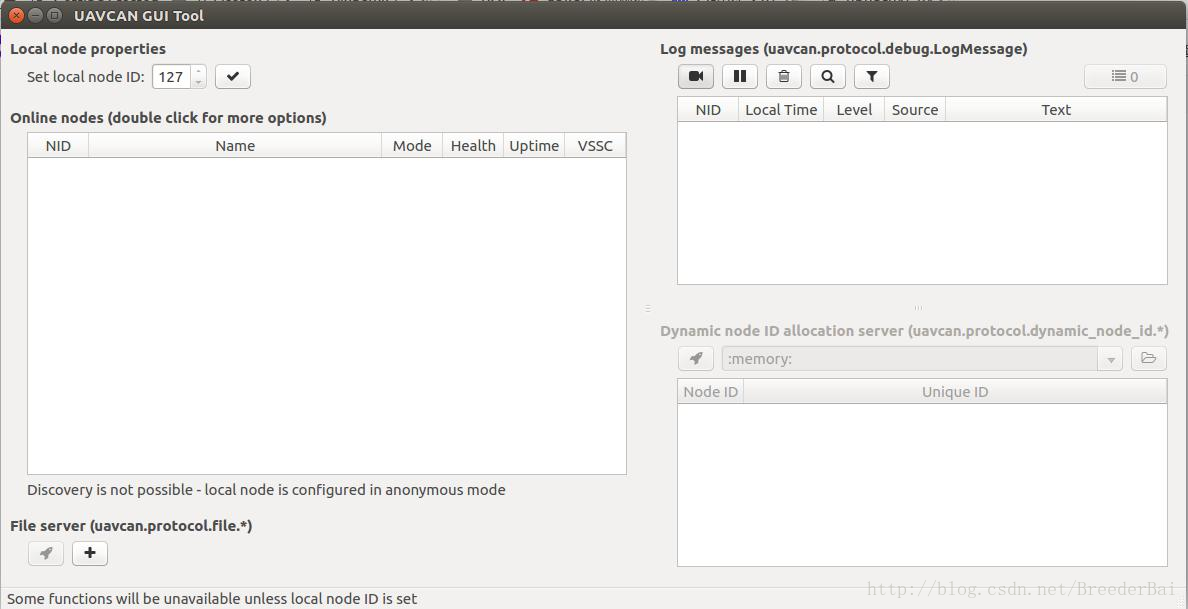This screenshot has width=1188, height=609.
Task: Browse for allocation database folder icon
Action: tap(1149, 358)
